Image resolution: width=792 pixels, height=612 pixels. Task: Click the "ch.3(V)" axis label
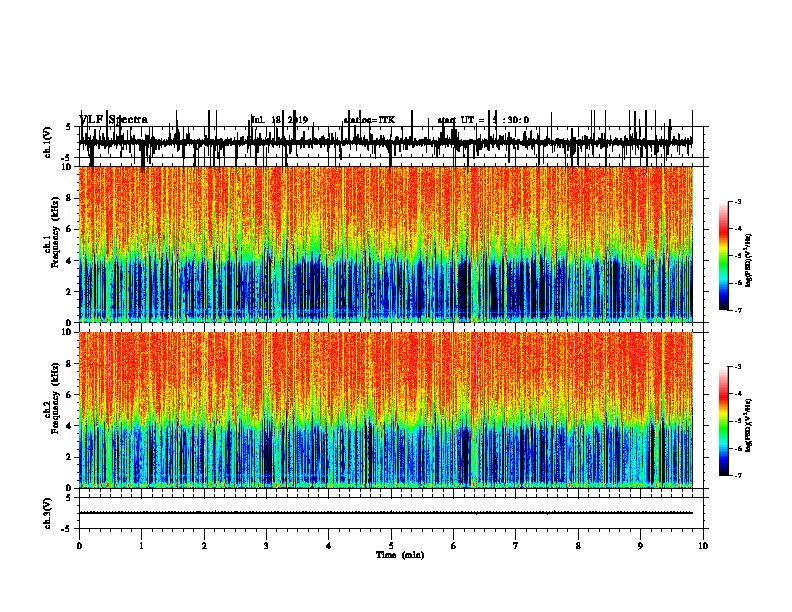[48, 513]
